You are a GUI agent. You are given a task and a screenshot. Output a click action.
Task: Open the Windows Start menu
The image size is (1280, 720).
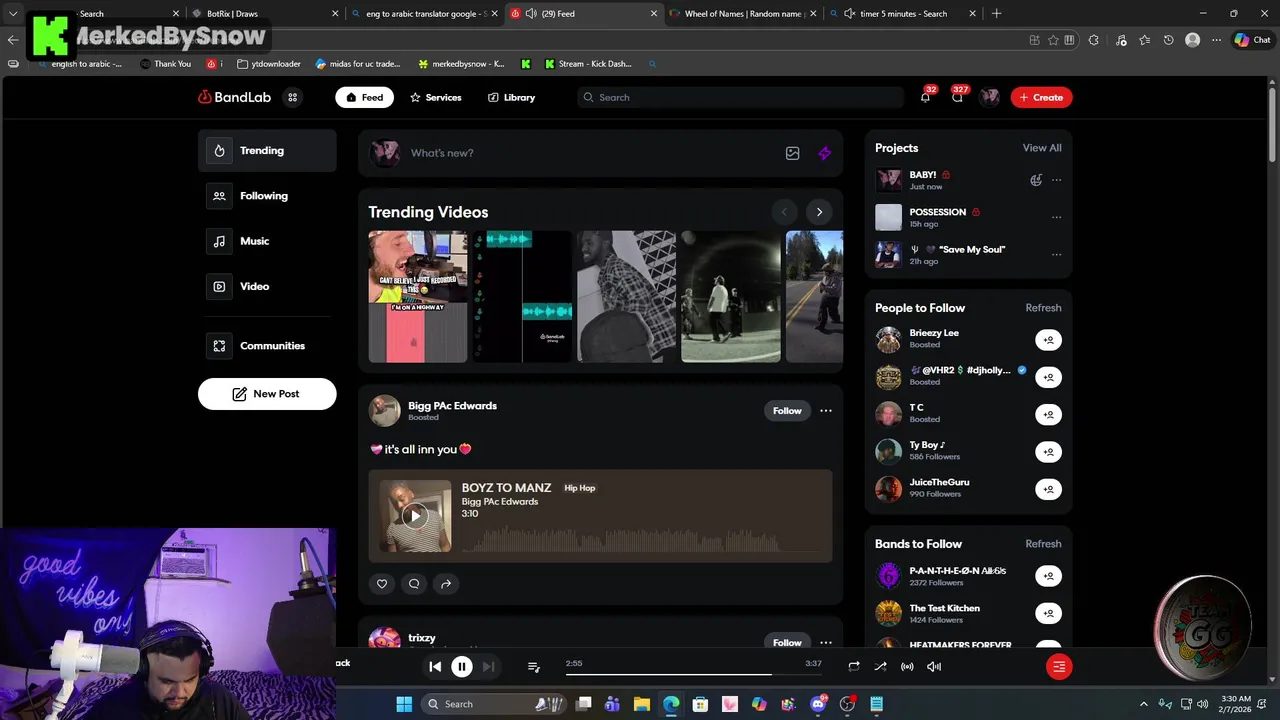tap(404, 704)
